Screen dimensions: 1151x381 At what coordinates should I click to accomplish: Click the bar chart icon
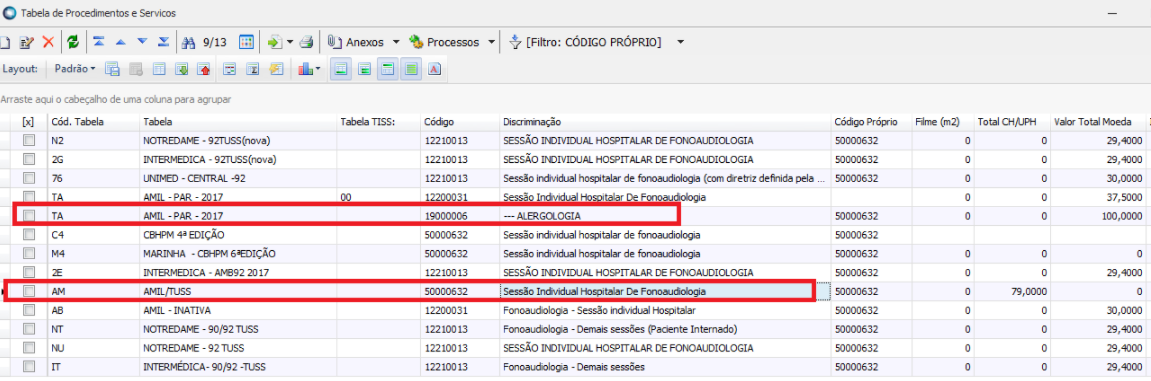(x=305, y=69)
